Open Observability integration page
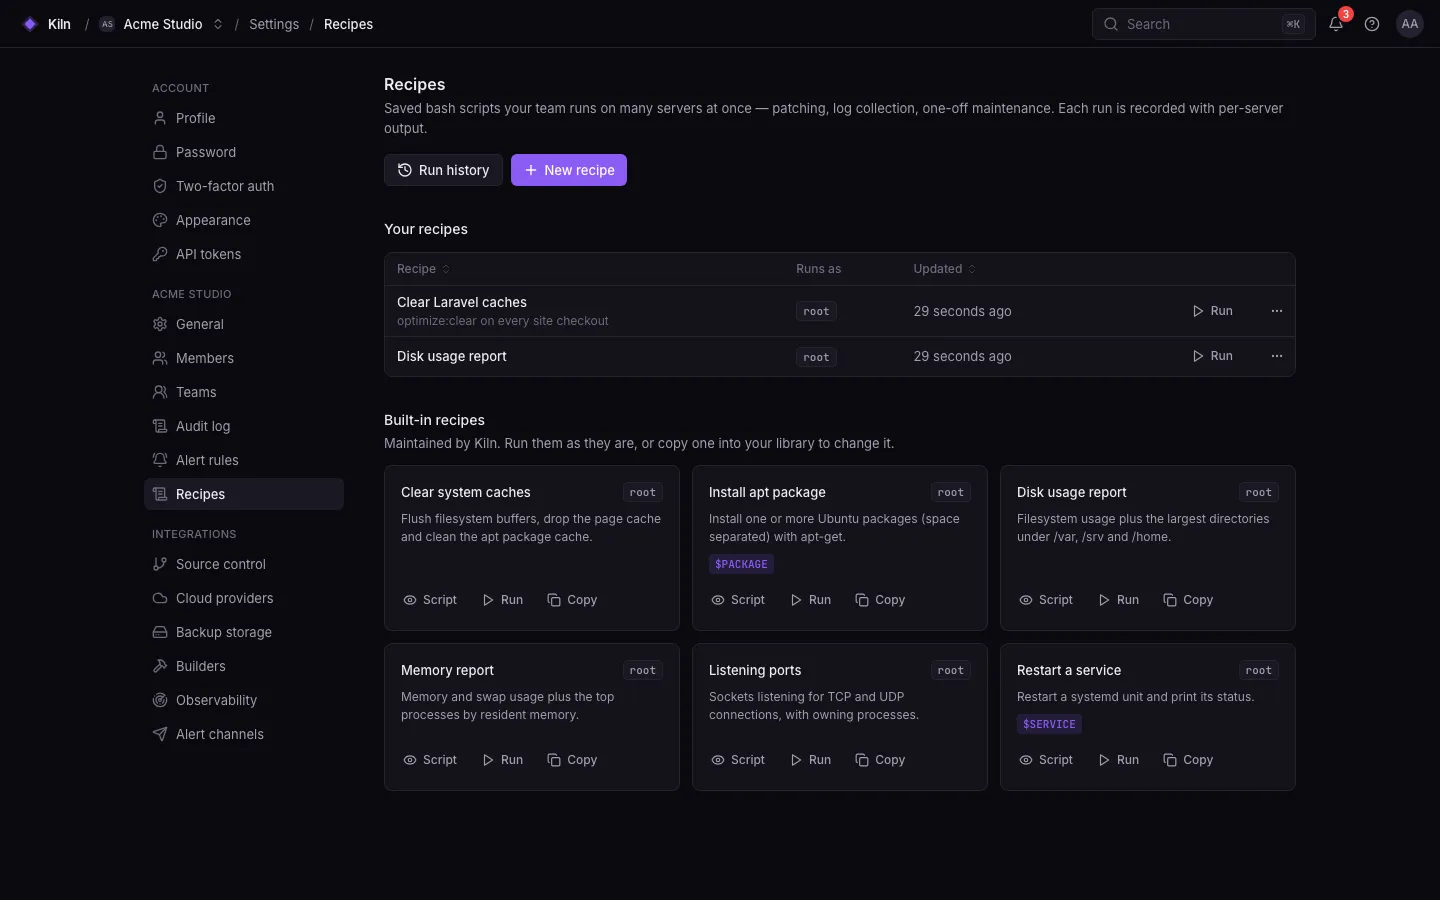This screenshot has height=900, width=1440. (x=244, y=700)
